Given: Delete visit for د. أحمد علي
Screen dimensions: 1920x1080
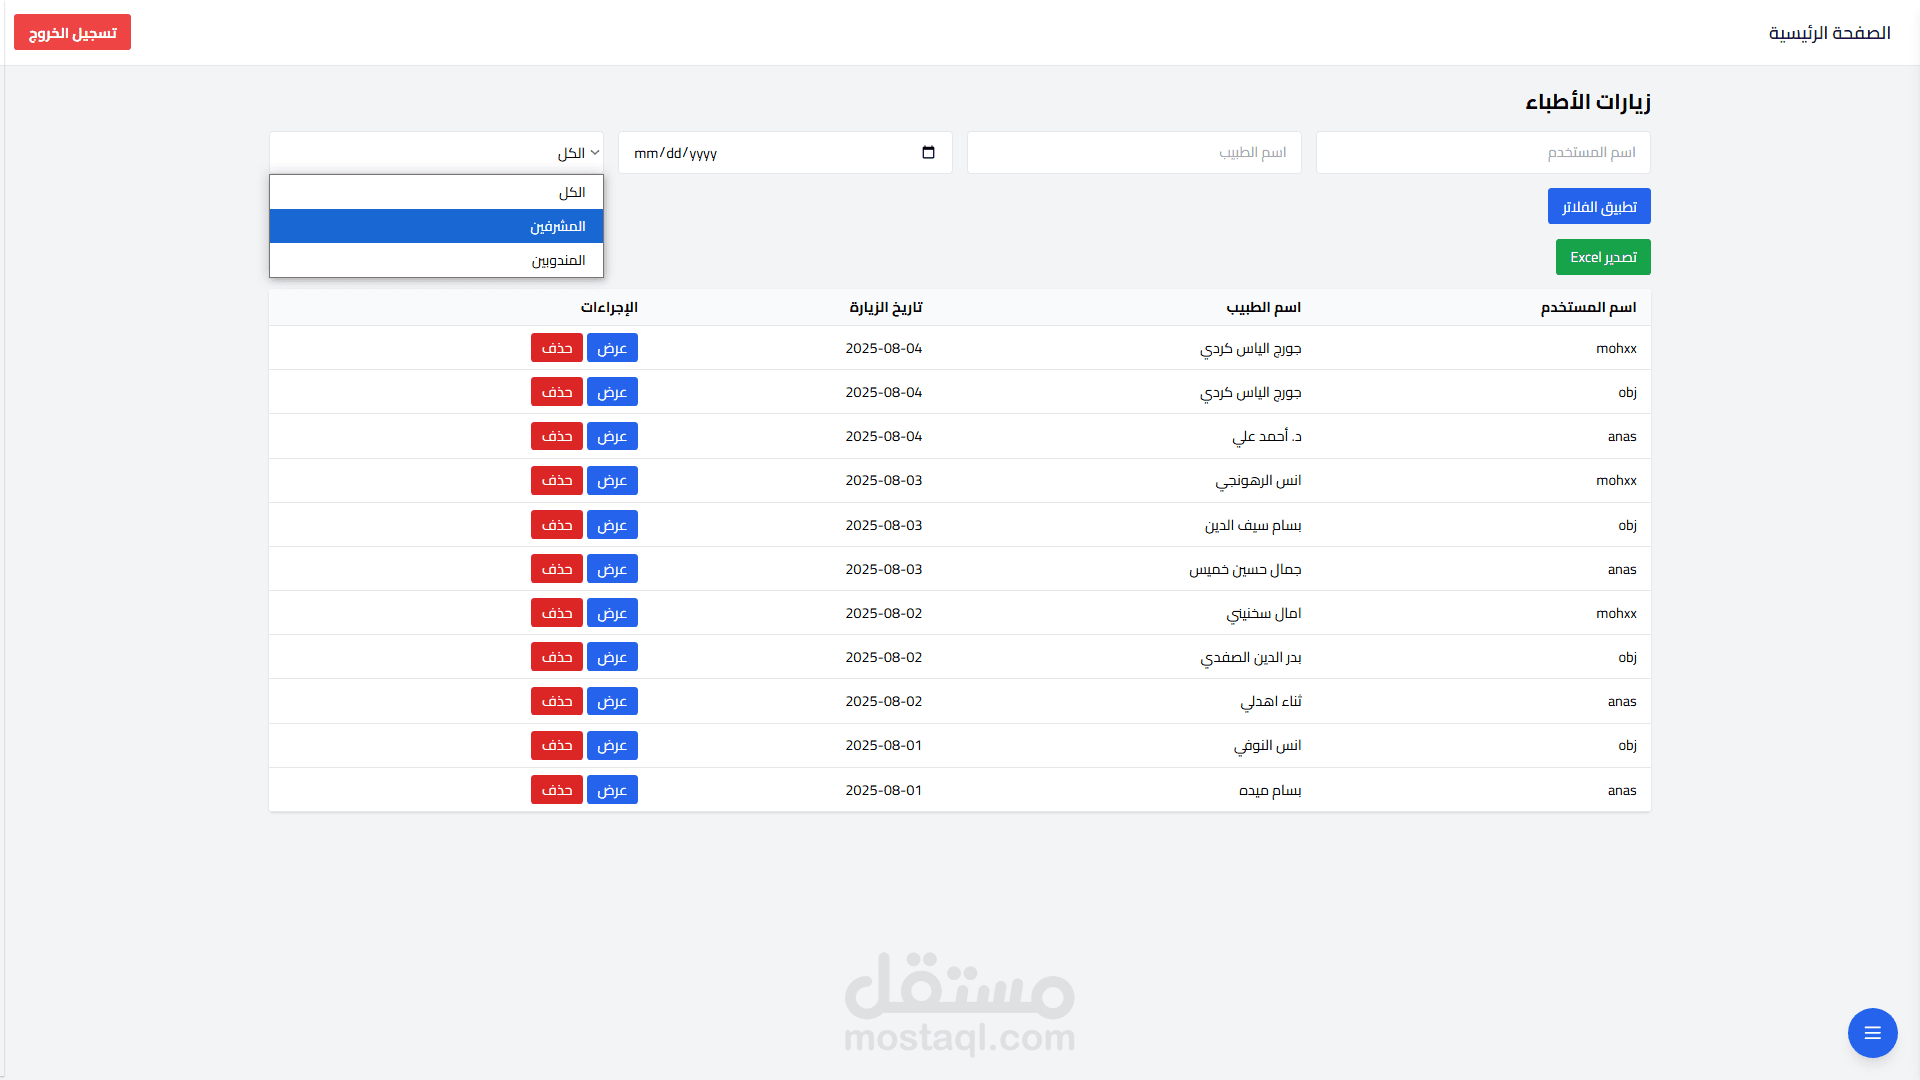Looking at the screenshot, I should (x=557, y=436).
